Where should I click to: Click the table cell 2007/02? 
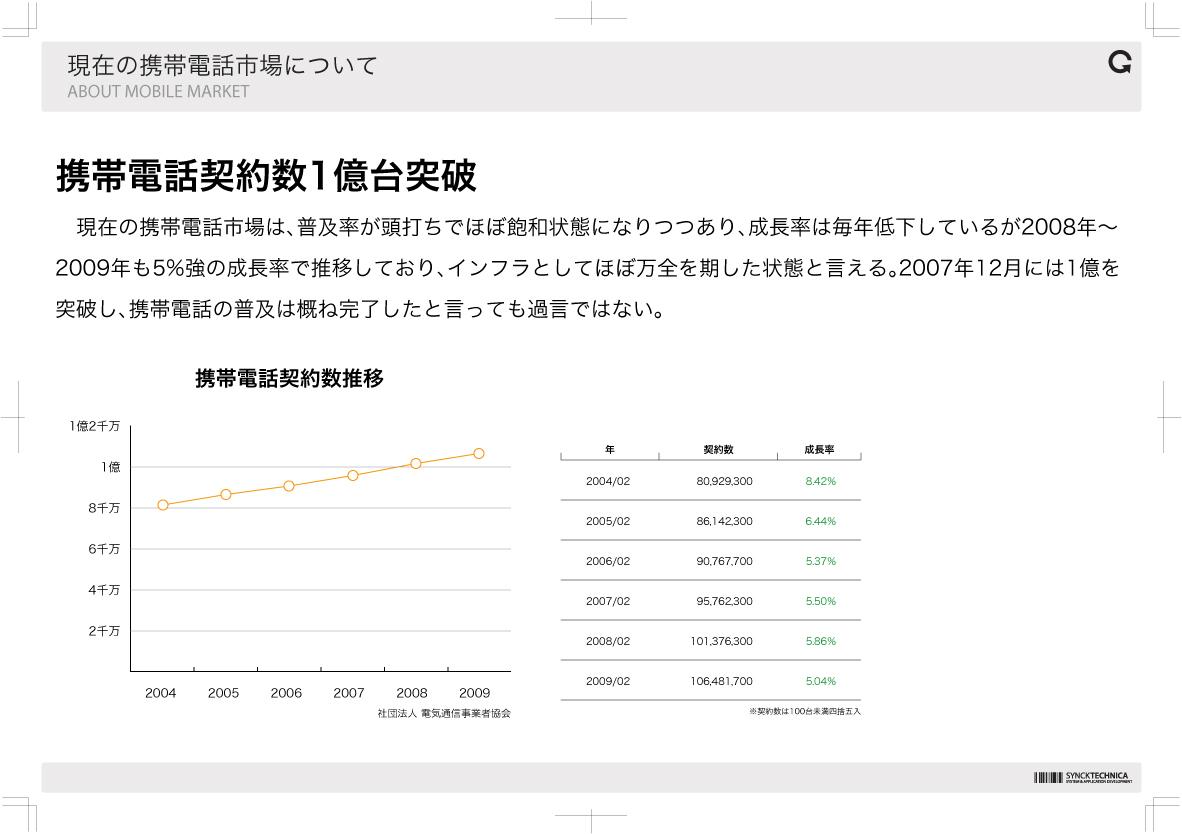point(608,601)
